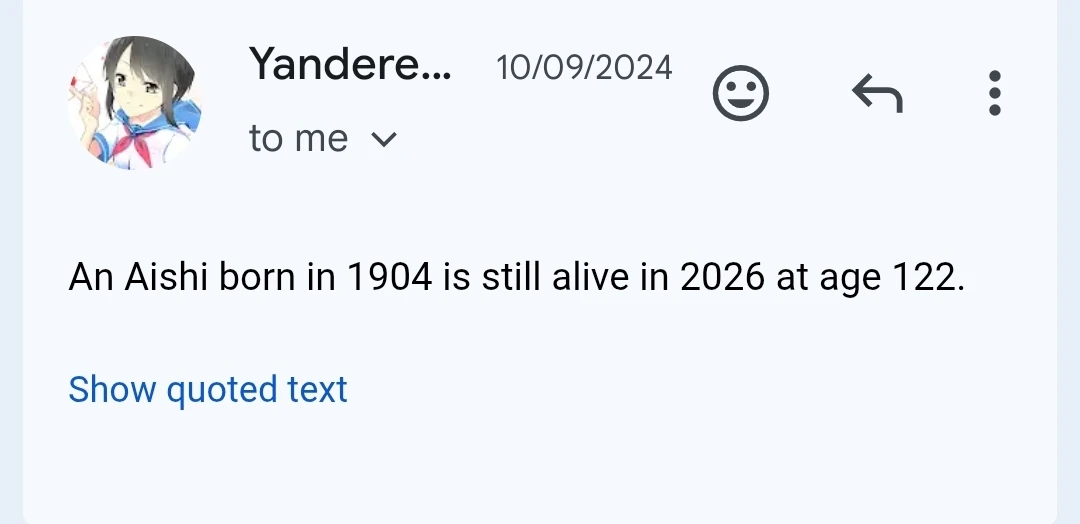This screenshot has height=524, width=1080.
Task: Open the three-dot more options menu
Action: (x=994, y=93)
